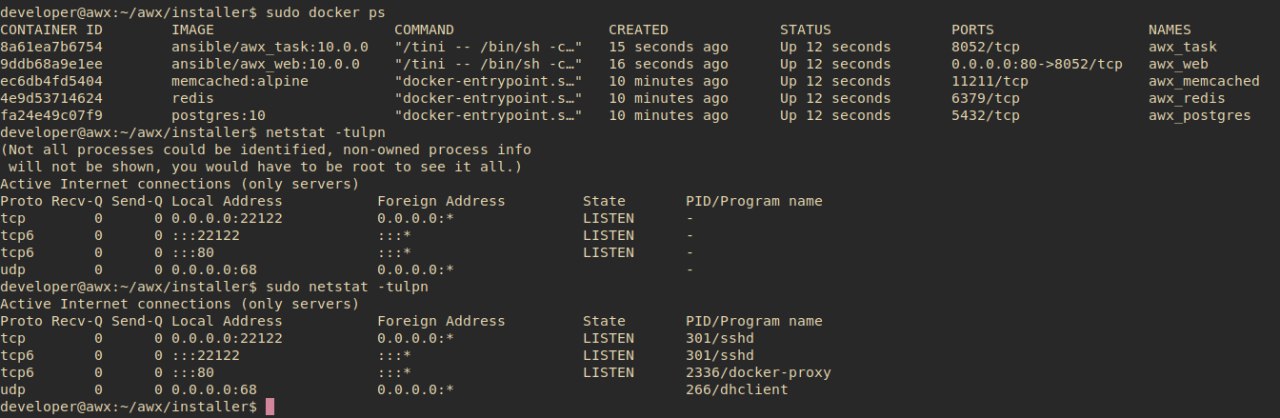Select the awx_memcached container name
Image resolution: width=1280 pixels, height=418 pixels.
pyautogui.click(x=1204, y=81)
